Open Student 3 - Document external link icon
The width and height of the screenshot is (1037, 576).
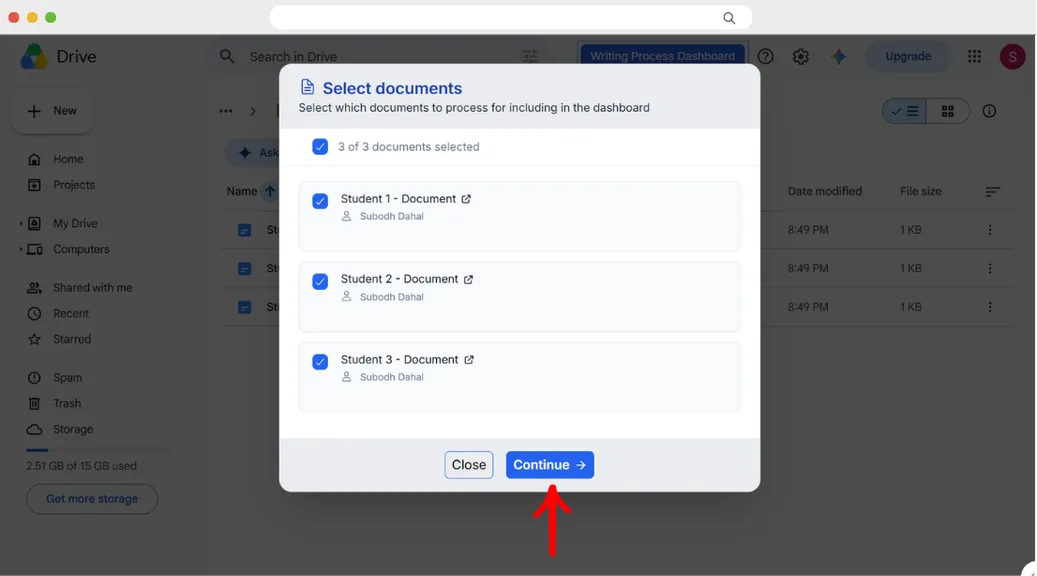tap(469, 360)
